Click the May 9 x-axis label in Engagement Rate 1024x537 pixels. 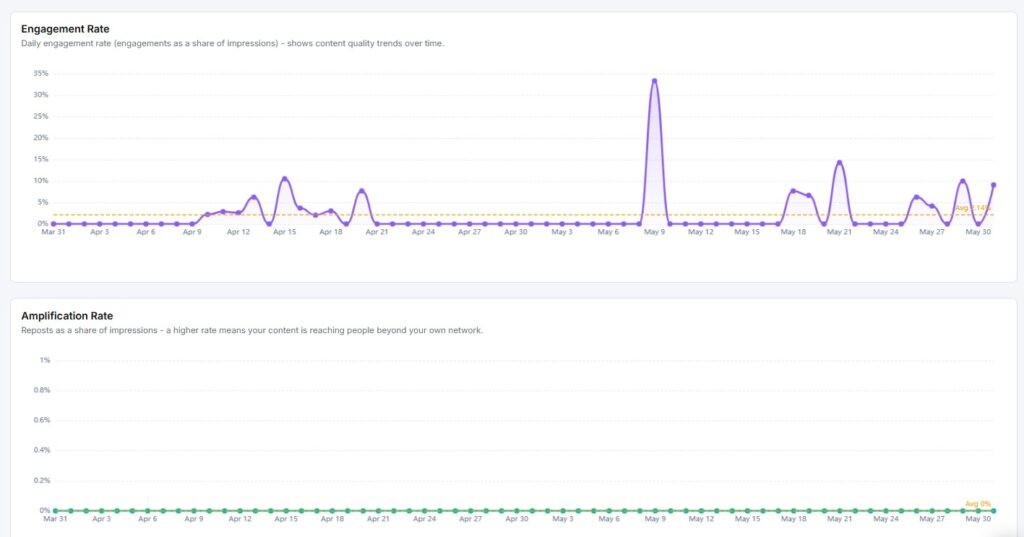click(654, 232)
